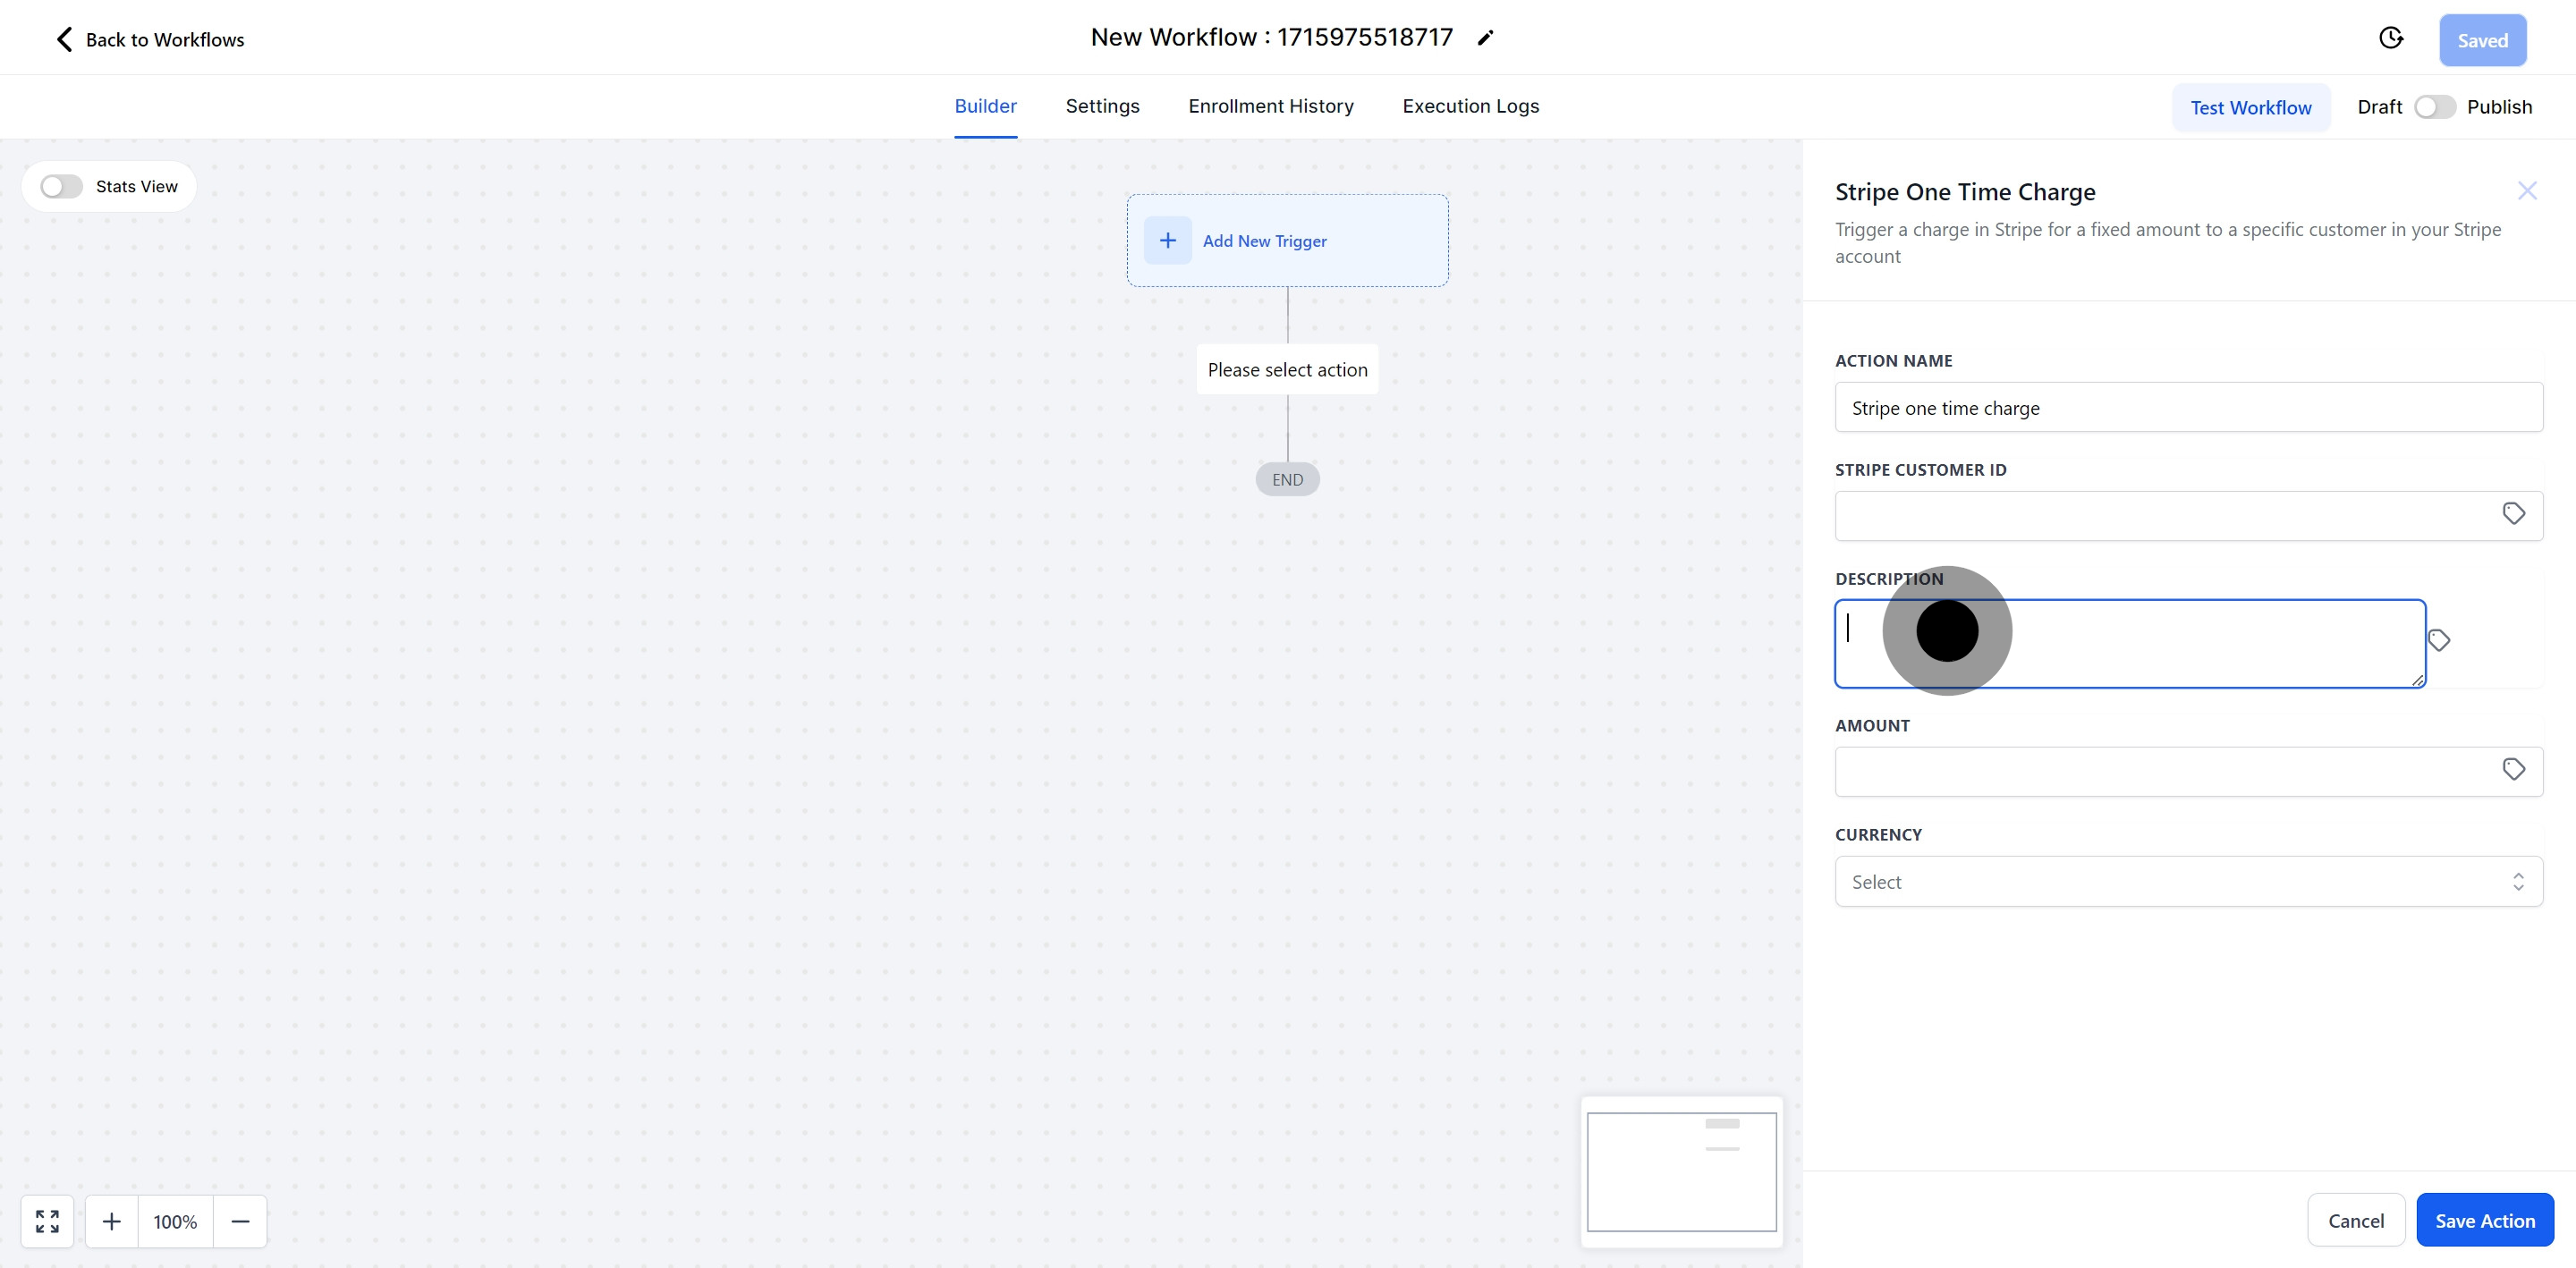Screen dimensions: 2576x1268
Task: View the Execution Logs tab
Action: click(1470, 106)
